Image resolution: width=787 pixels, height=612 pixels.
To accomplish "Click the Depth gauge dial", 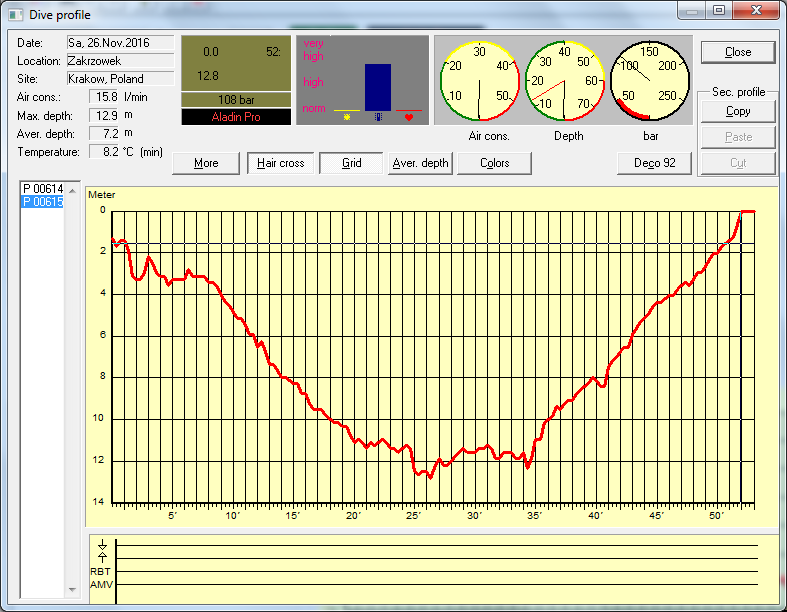I will pyautogui.click(x=565, y=81).
